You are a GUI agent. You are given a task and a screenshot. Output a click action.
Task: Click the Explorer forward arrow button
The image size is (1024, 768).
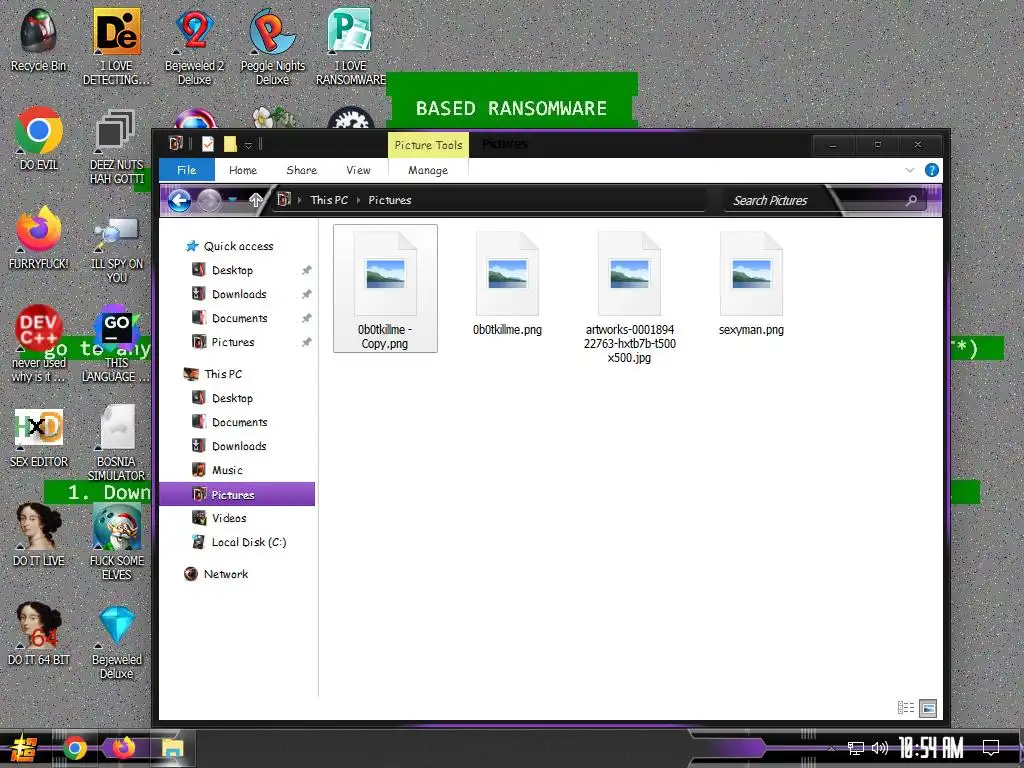point(209,200)
